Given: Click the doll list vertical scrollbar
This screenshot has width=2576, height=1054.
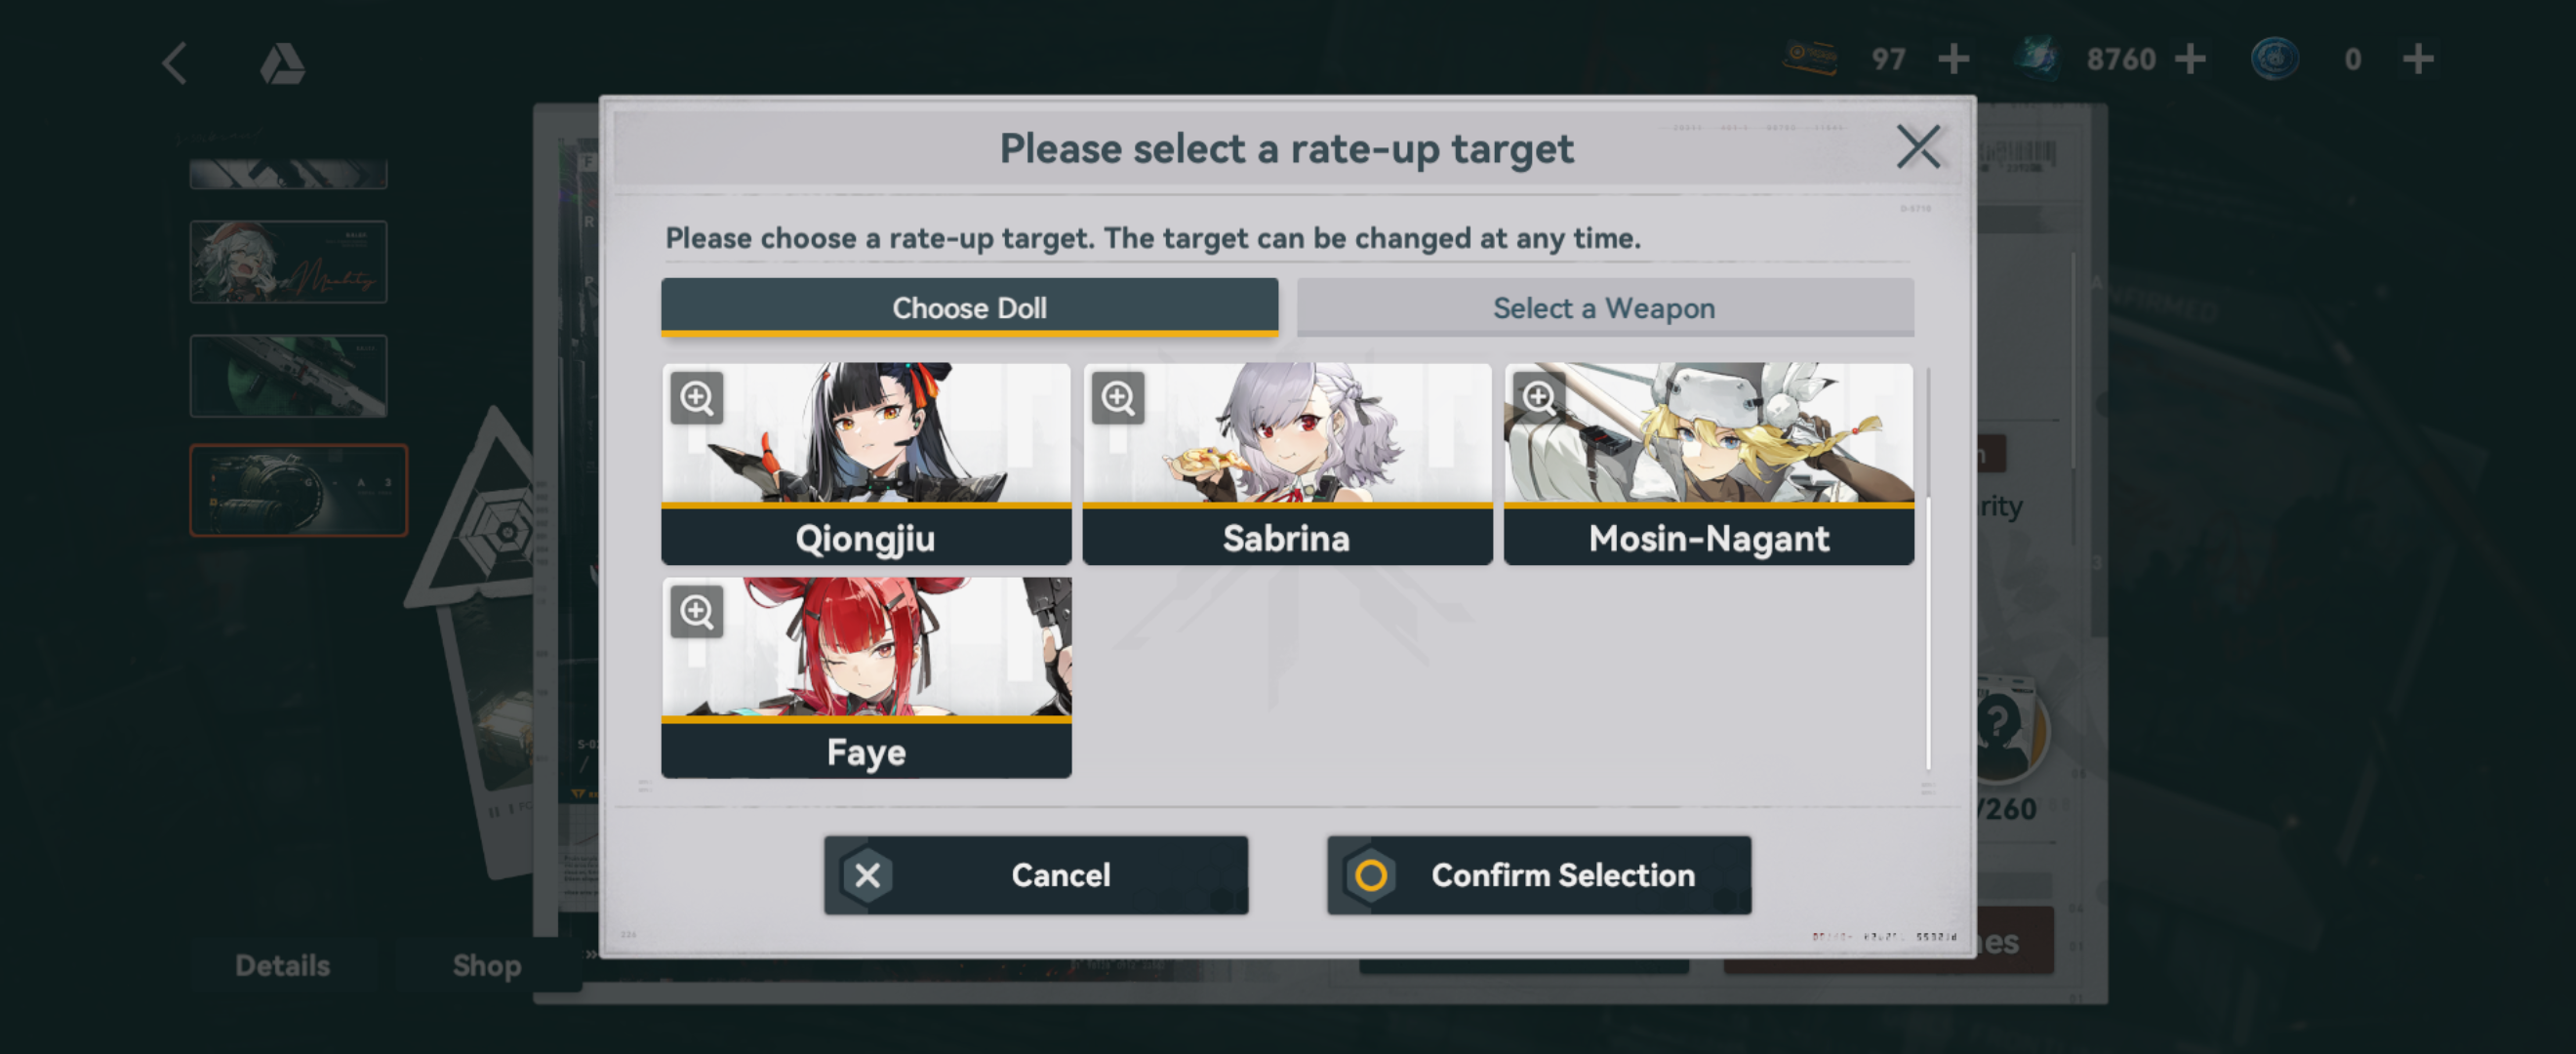Looking at the screenshot, I should (1928, 570).
